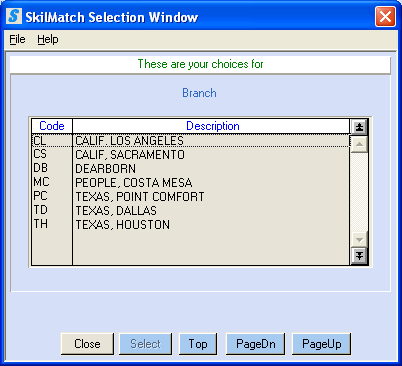Viewport: 402px width, 366px height.
Task: Open the File menu
Action: click(x=17, y=39)
